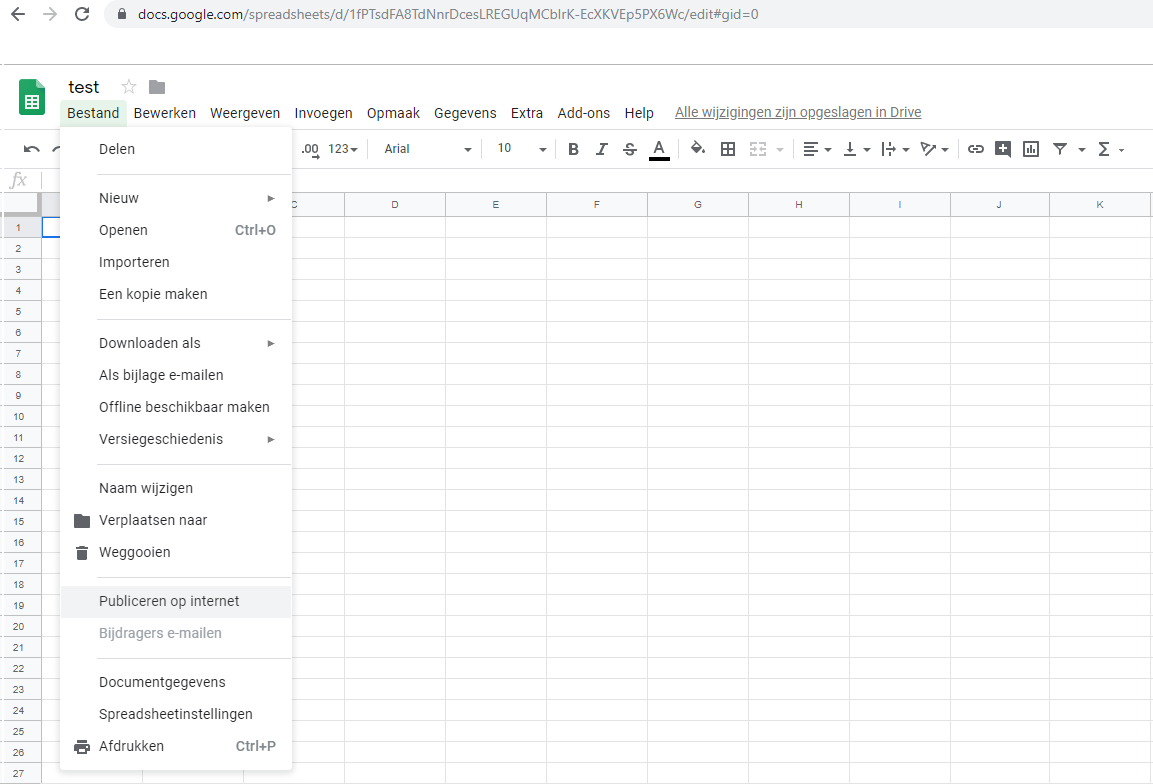Click Delen in the Bestand menu

pos(116,148)
